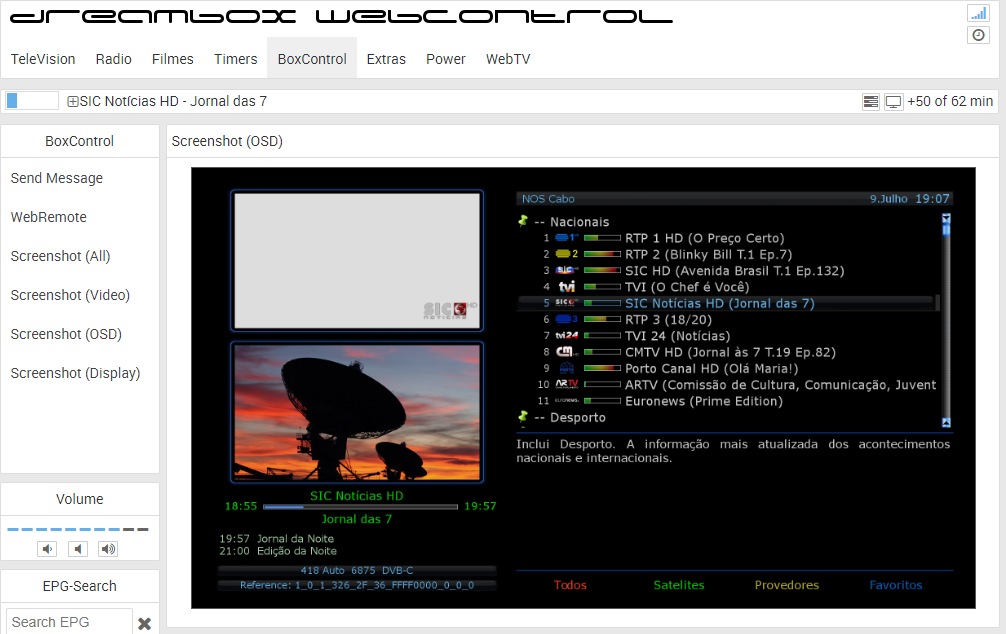Choose Screenshot (Display) in the sidebar
1006x634 pixels.
75,373
